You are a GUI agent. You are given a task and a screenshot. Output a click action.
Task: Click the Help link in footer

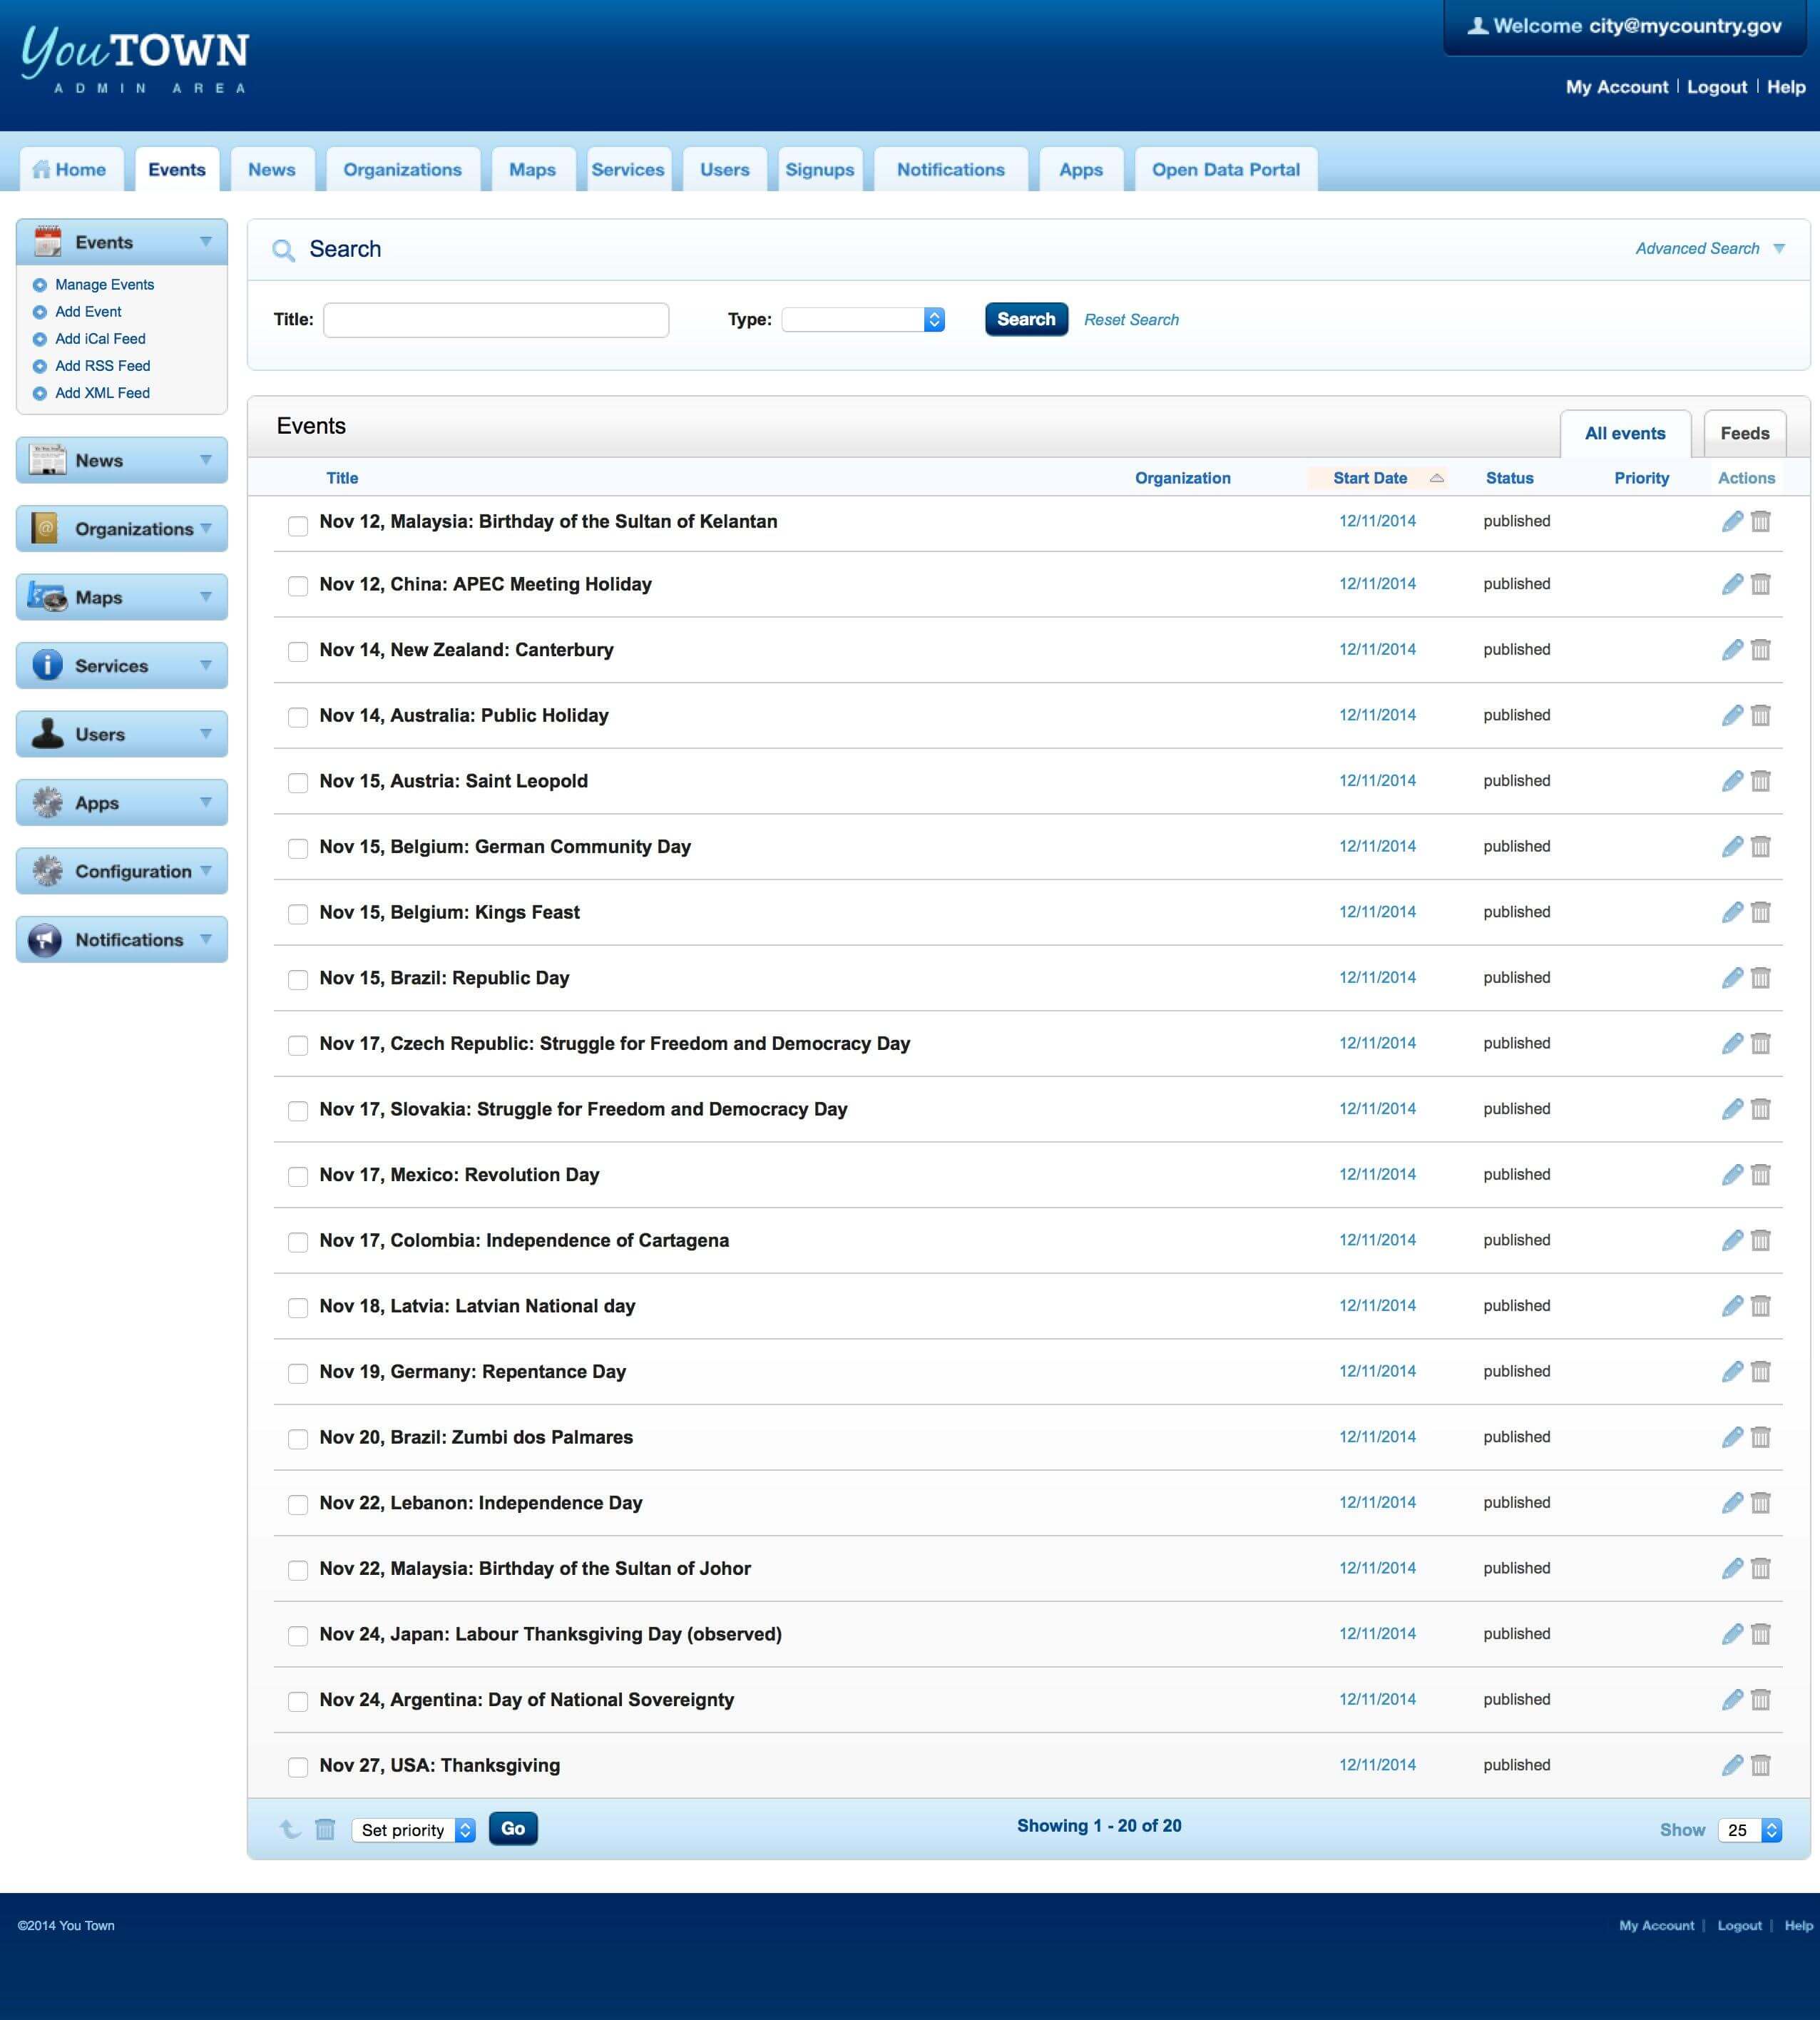tap(1798, 1925)
